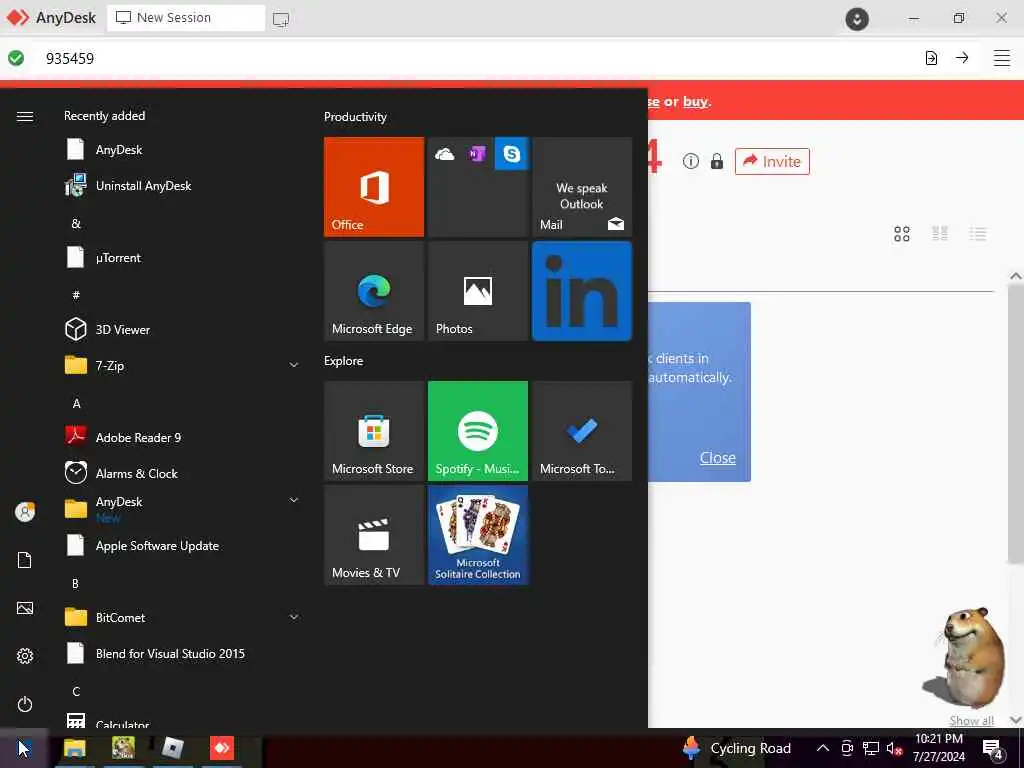Click the Show all link
Screen dimensions: 1024x768
click(971, 720)
